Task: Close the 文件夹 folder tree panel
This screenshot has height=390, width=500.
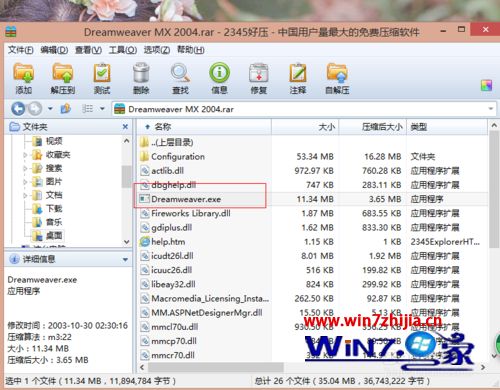Action: pos(125,127)
